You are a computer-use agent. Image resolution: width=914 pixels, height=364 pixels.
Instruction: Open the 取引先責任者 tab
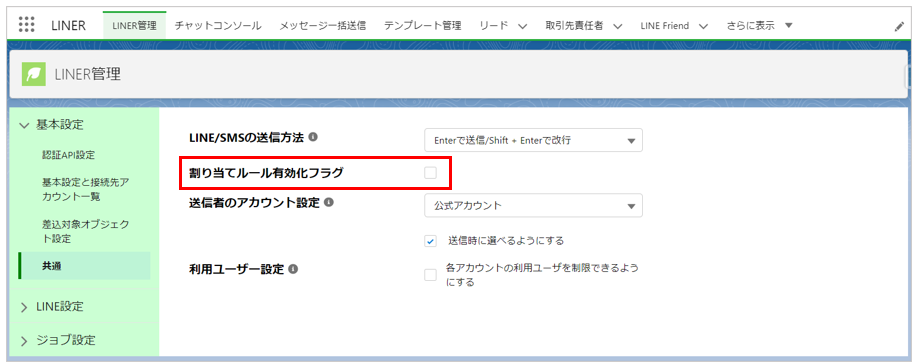[575, 25]
